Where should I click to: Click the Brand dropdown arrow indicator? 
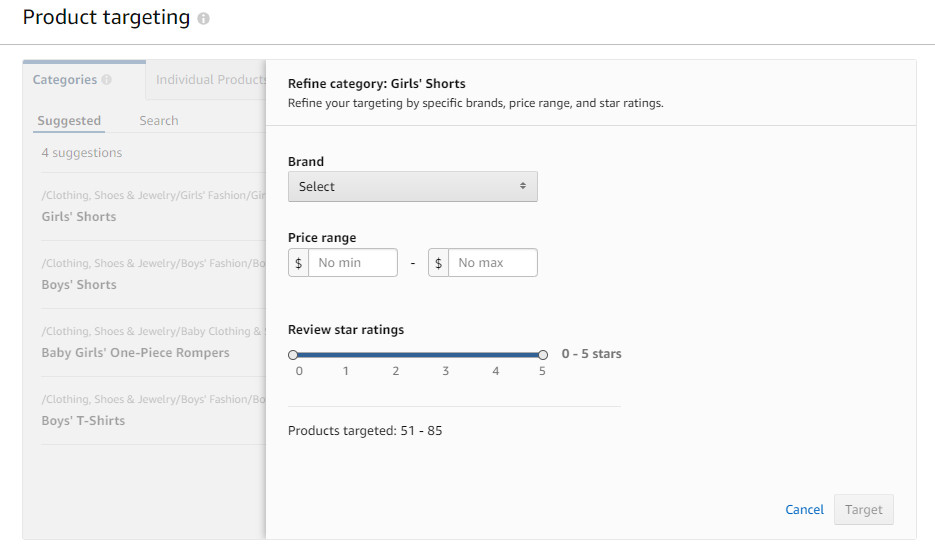pyautogui.click(x=522, y=187)
